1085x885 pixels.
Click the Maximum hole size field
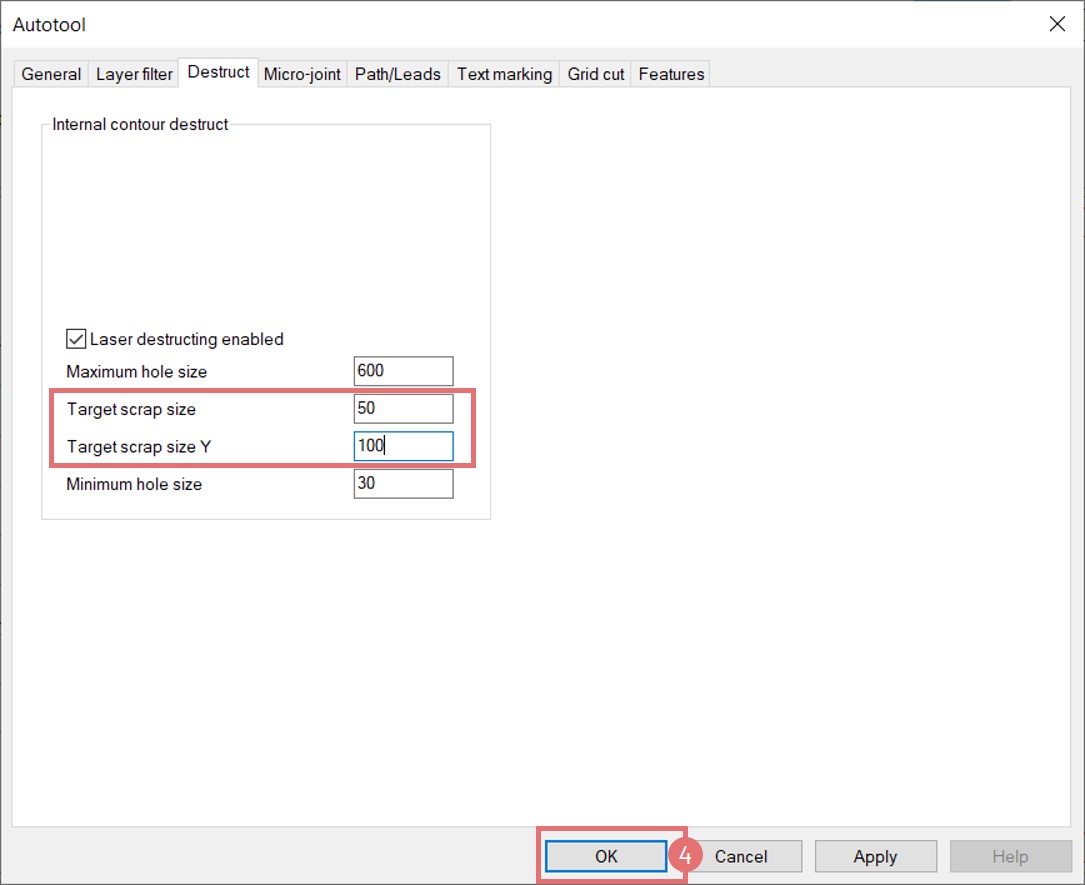(403, 371)
